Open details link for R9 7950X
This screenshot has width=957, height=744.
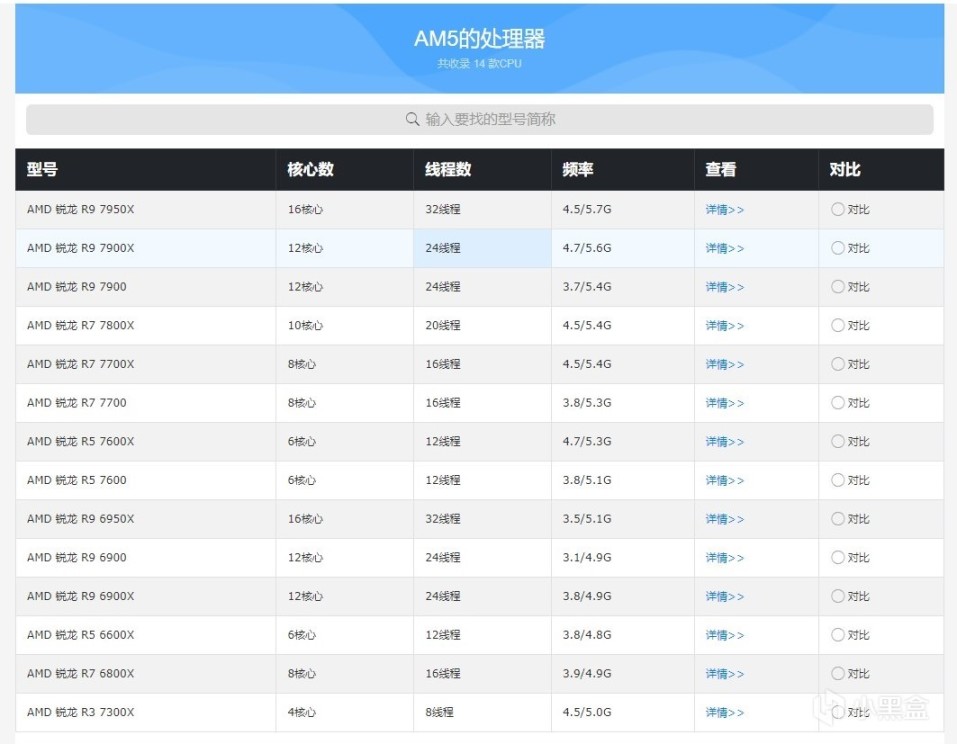click(x=724, y=209)
